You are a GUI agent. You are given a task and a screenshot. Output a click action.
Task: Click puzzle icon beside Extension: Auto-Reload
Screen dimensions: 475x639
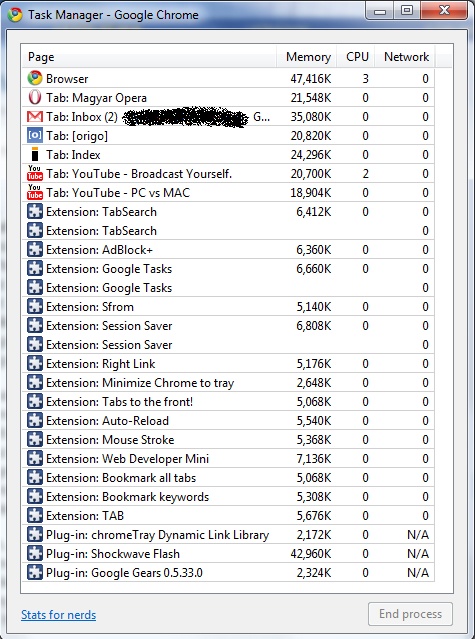click(35, 420)
